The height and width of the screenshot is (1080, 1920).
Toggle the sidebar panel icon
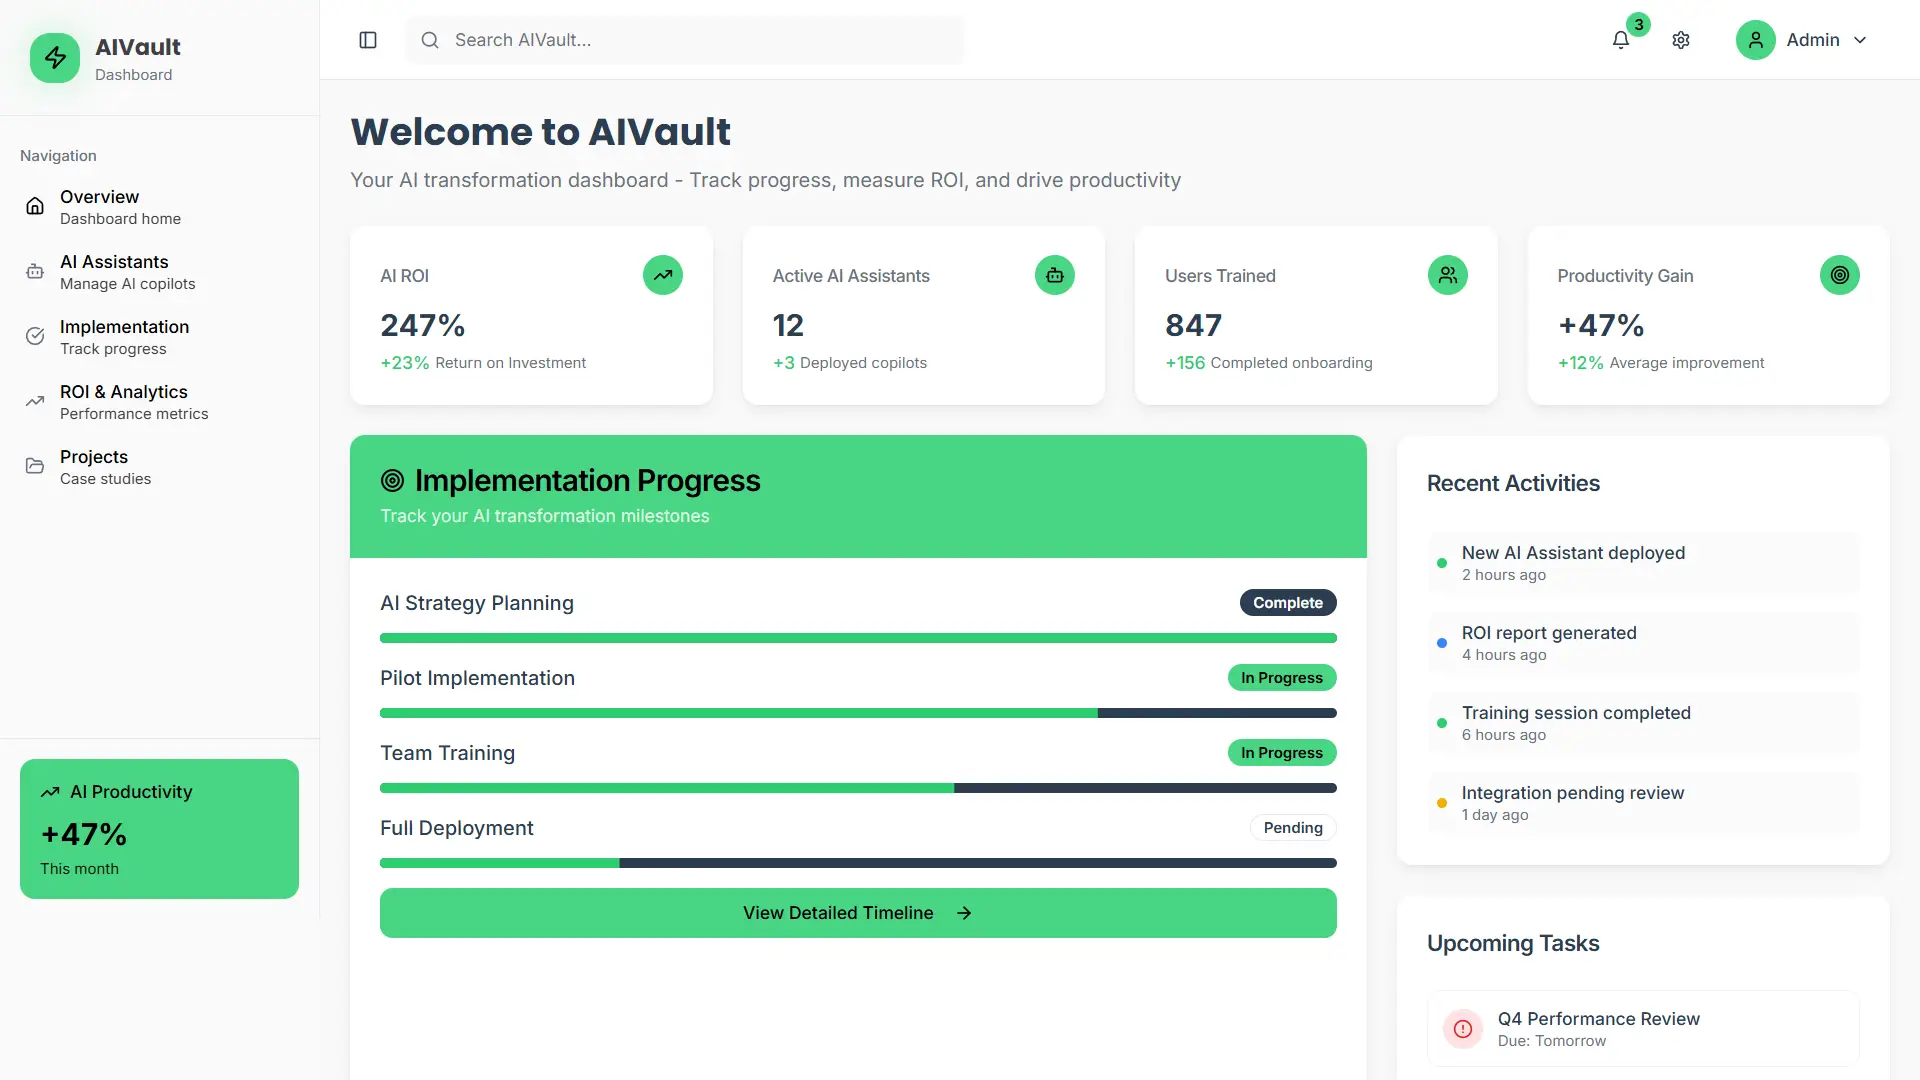pyautogui.click(x=368, y=40)
